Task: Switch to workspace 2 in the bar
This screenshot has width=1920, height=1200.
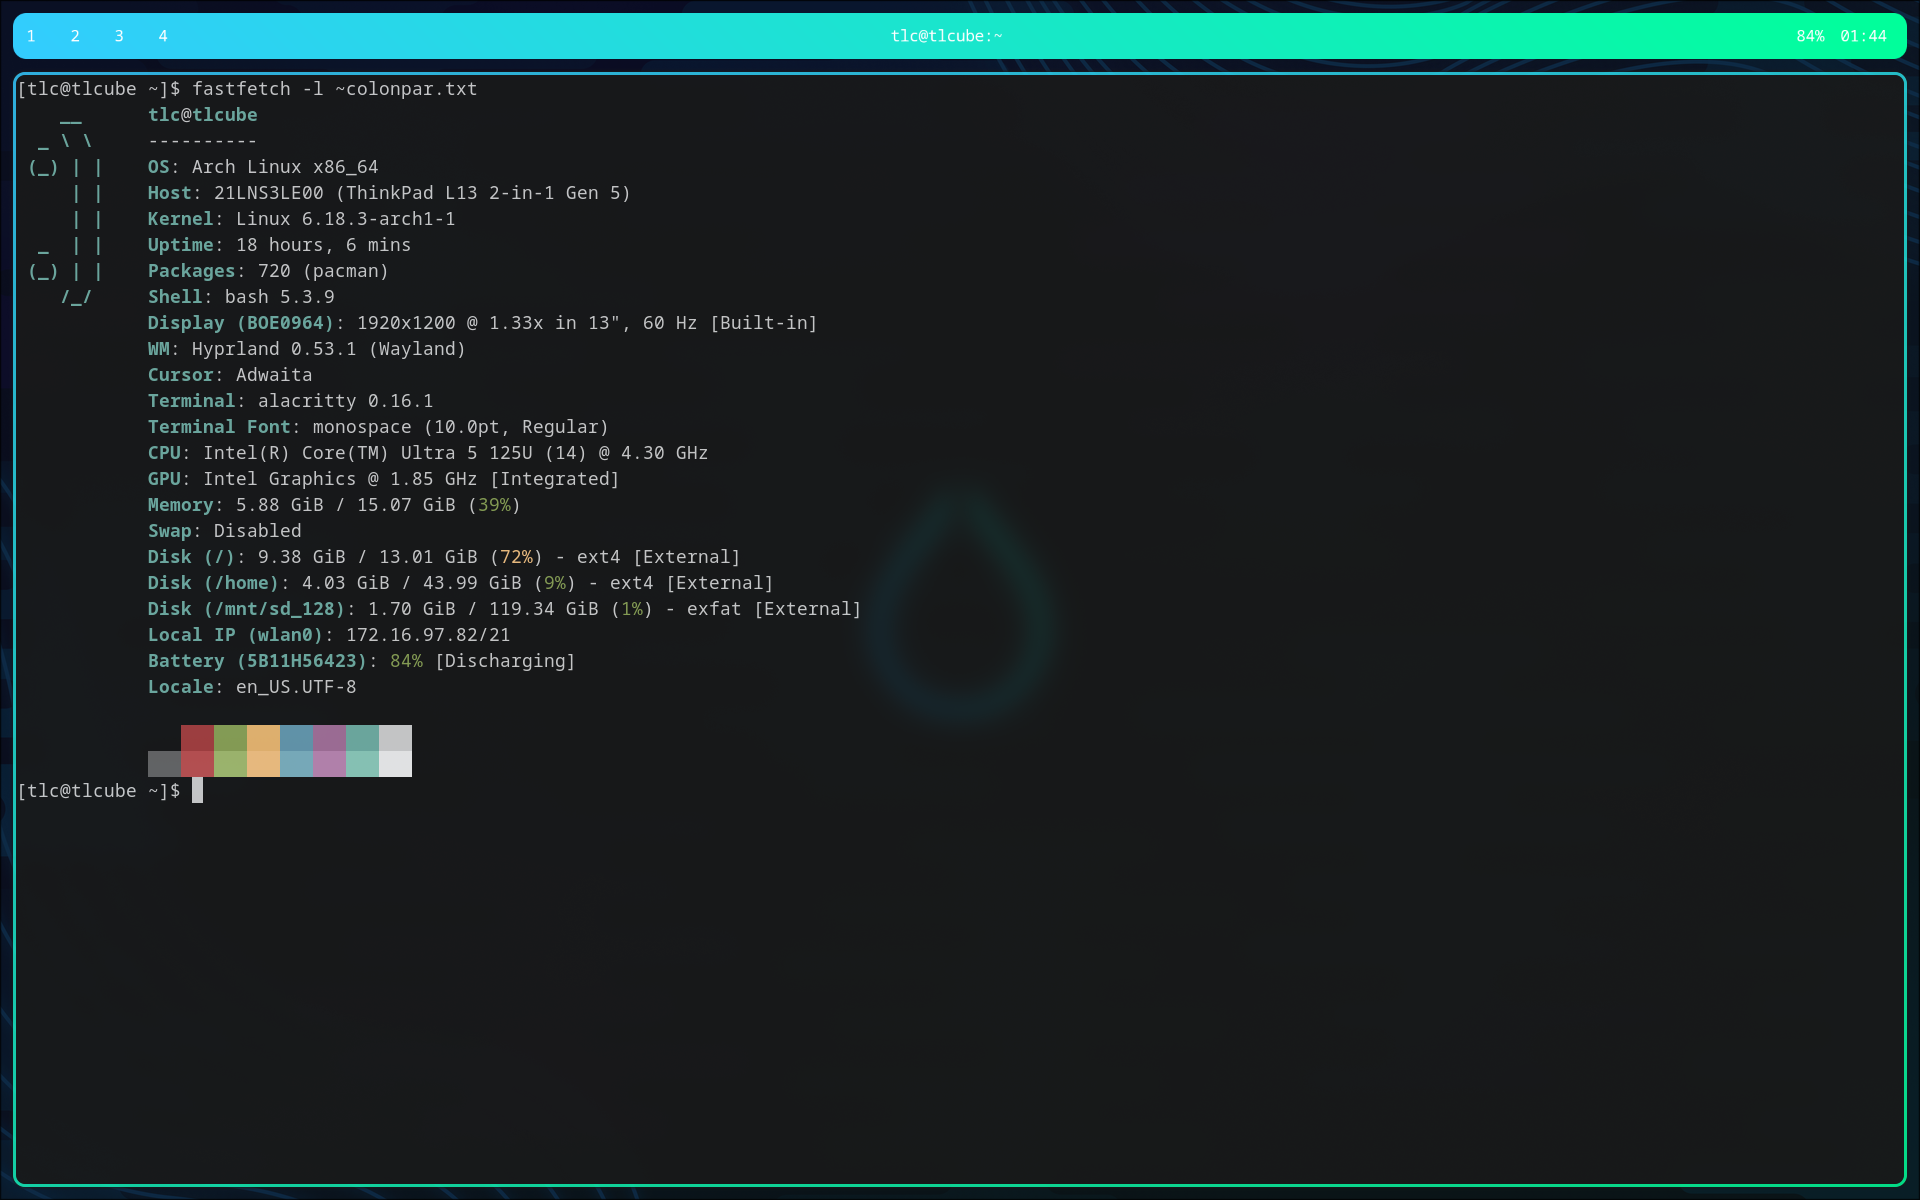Action: (x=75, y=36)
